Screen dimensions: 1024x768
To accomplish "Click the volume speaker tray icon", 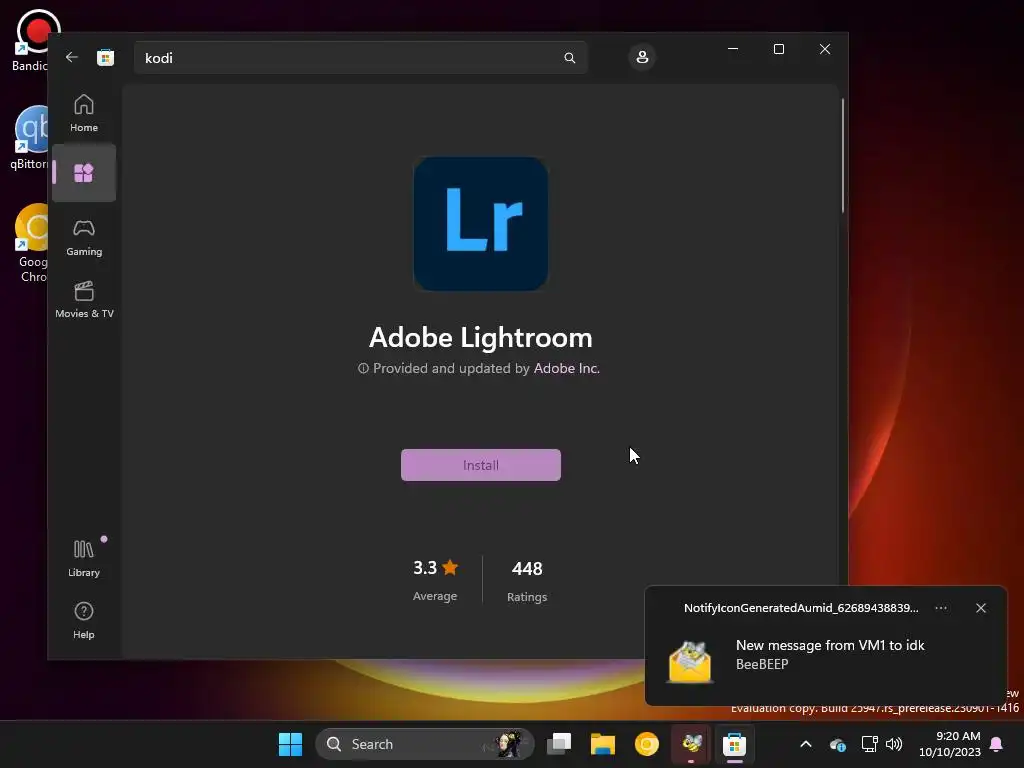I will [x=894, y=744].
